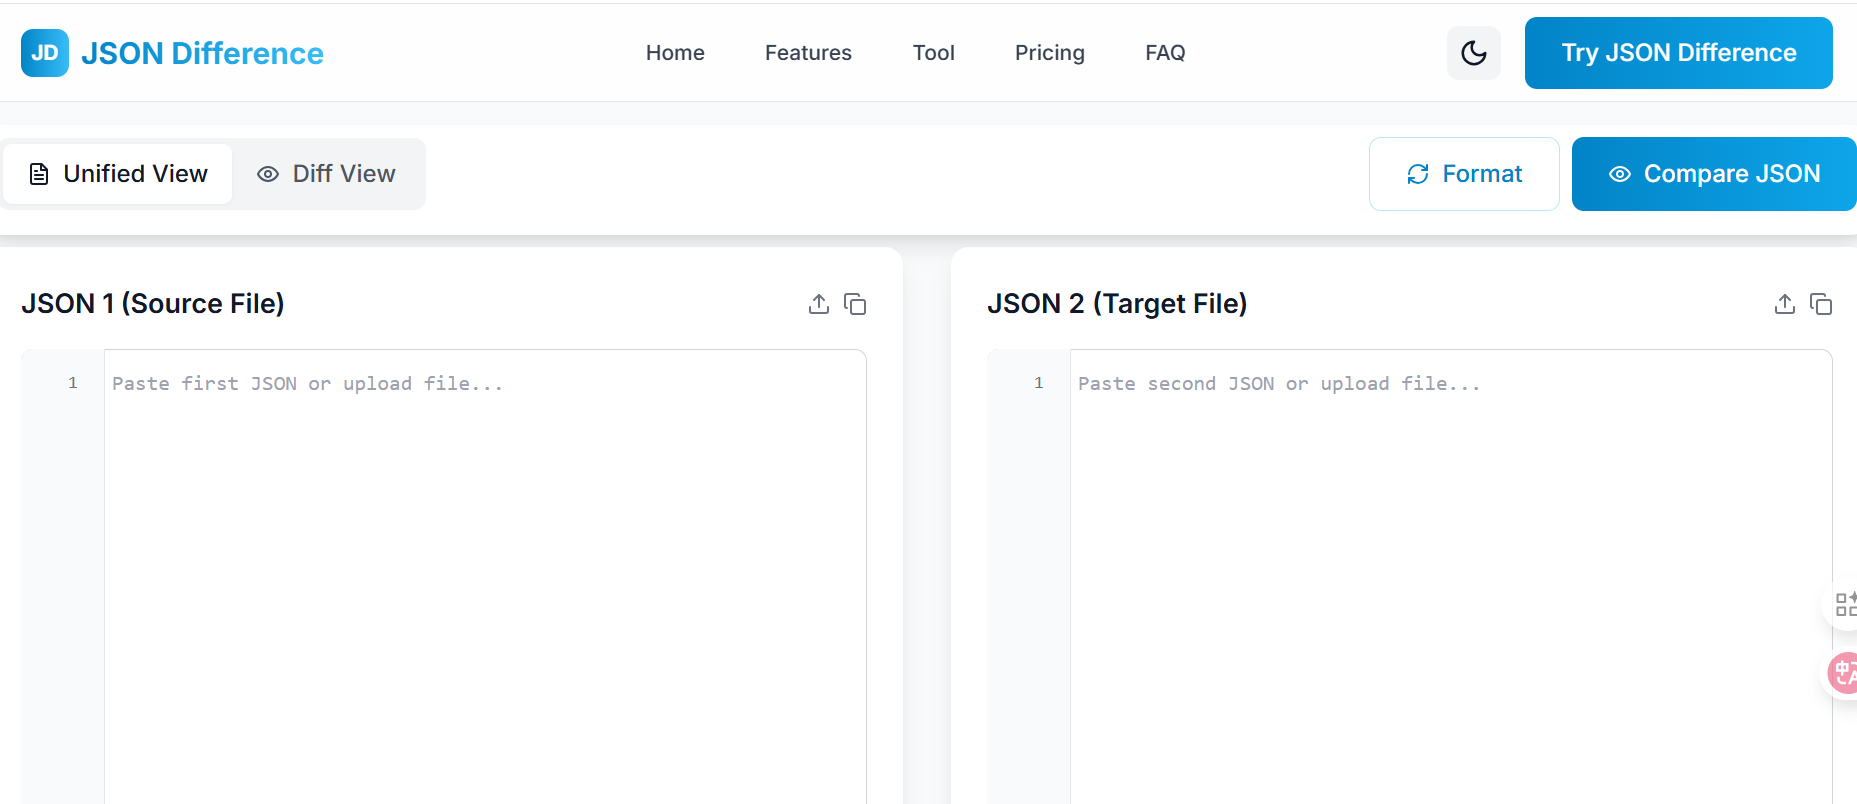Switch to the Diff View tab
1857x804 pixels.
326,174
